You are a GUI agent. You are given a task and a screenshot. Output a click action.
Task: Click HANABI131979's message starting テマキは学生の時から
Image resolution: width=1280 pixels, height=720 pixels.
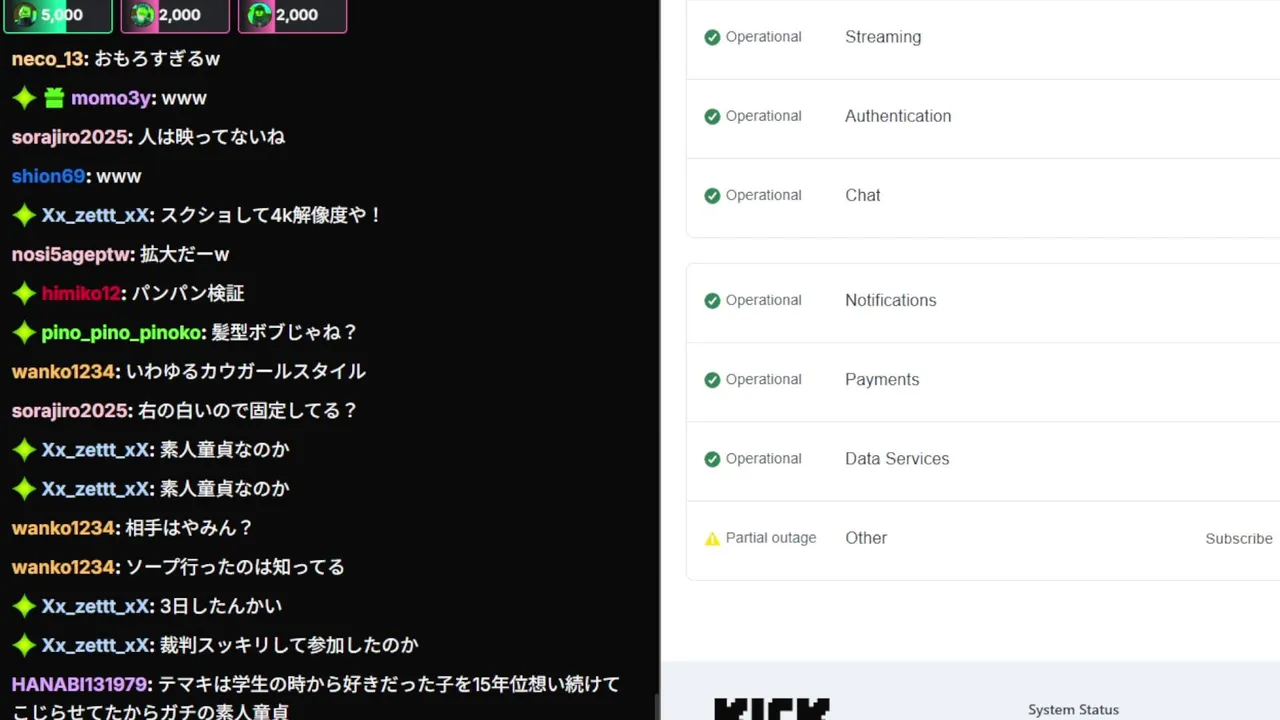click(316, 698)
